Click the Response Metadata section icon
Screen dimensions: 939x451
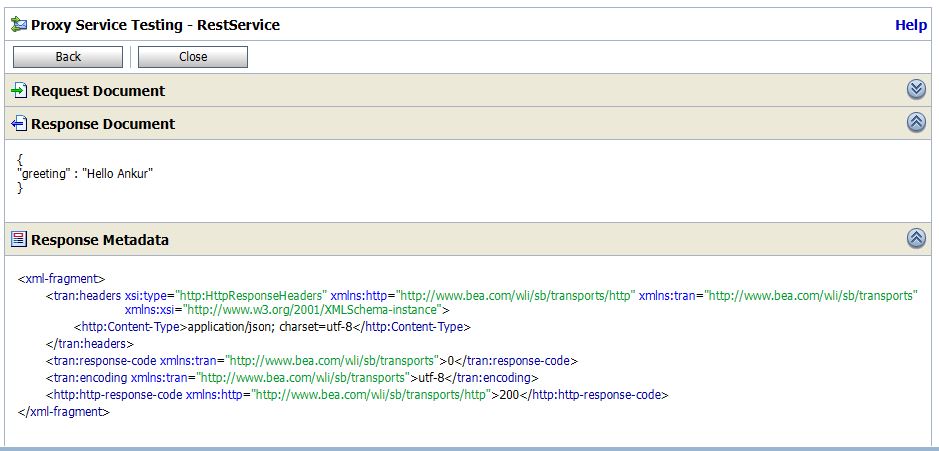pyautogui.click(x=18, y=240)
